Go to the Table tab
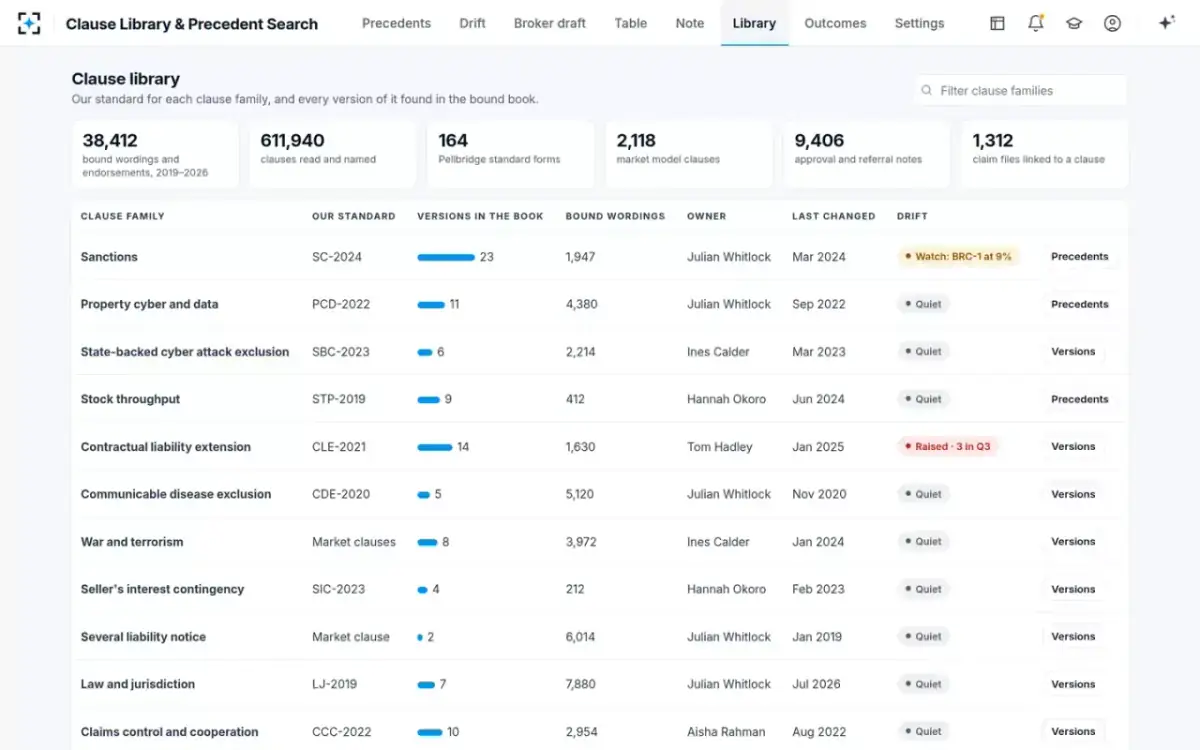1200x750 pixels. pyautogui.click(x=631, y=23)
